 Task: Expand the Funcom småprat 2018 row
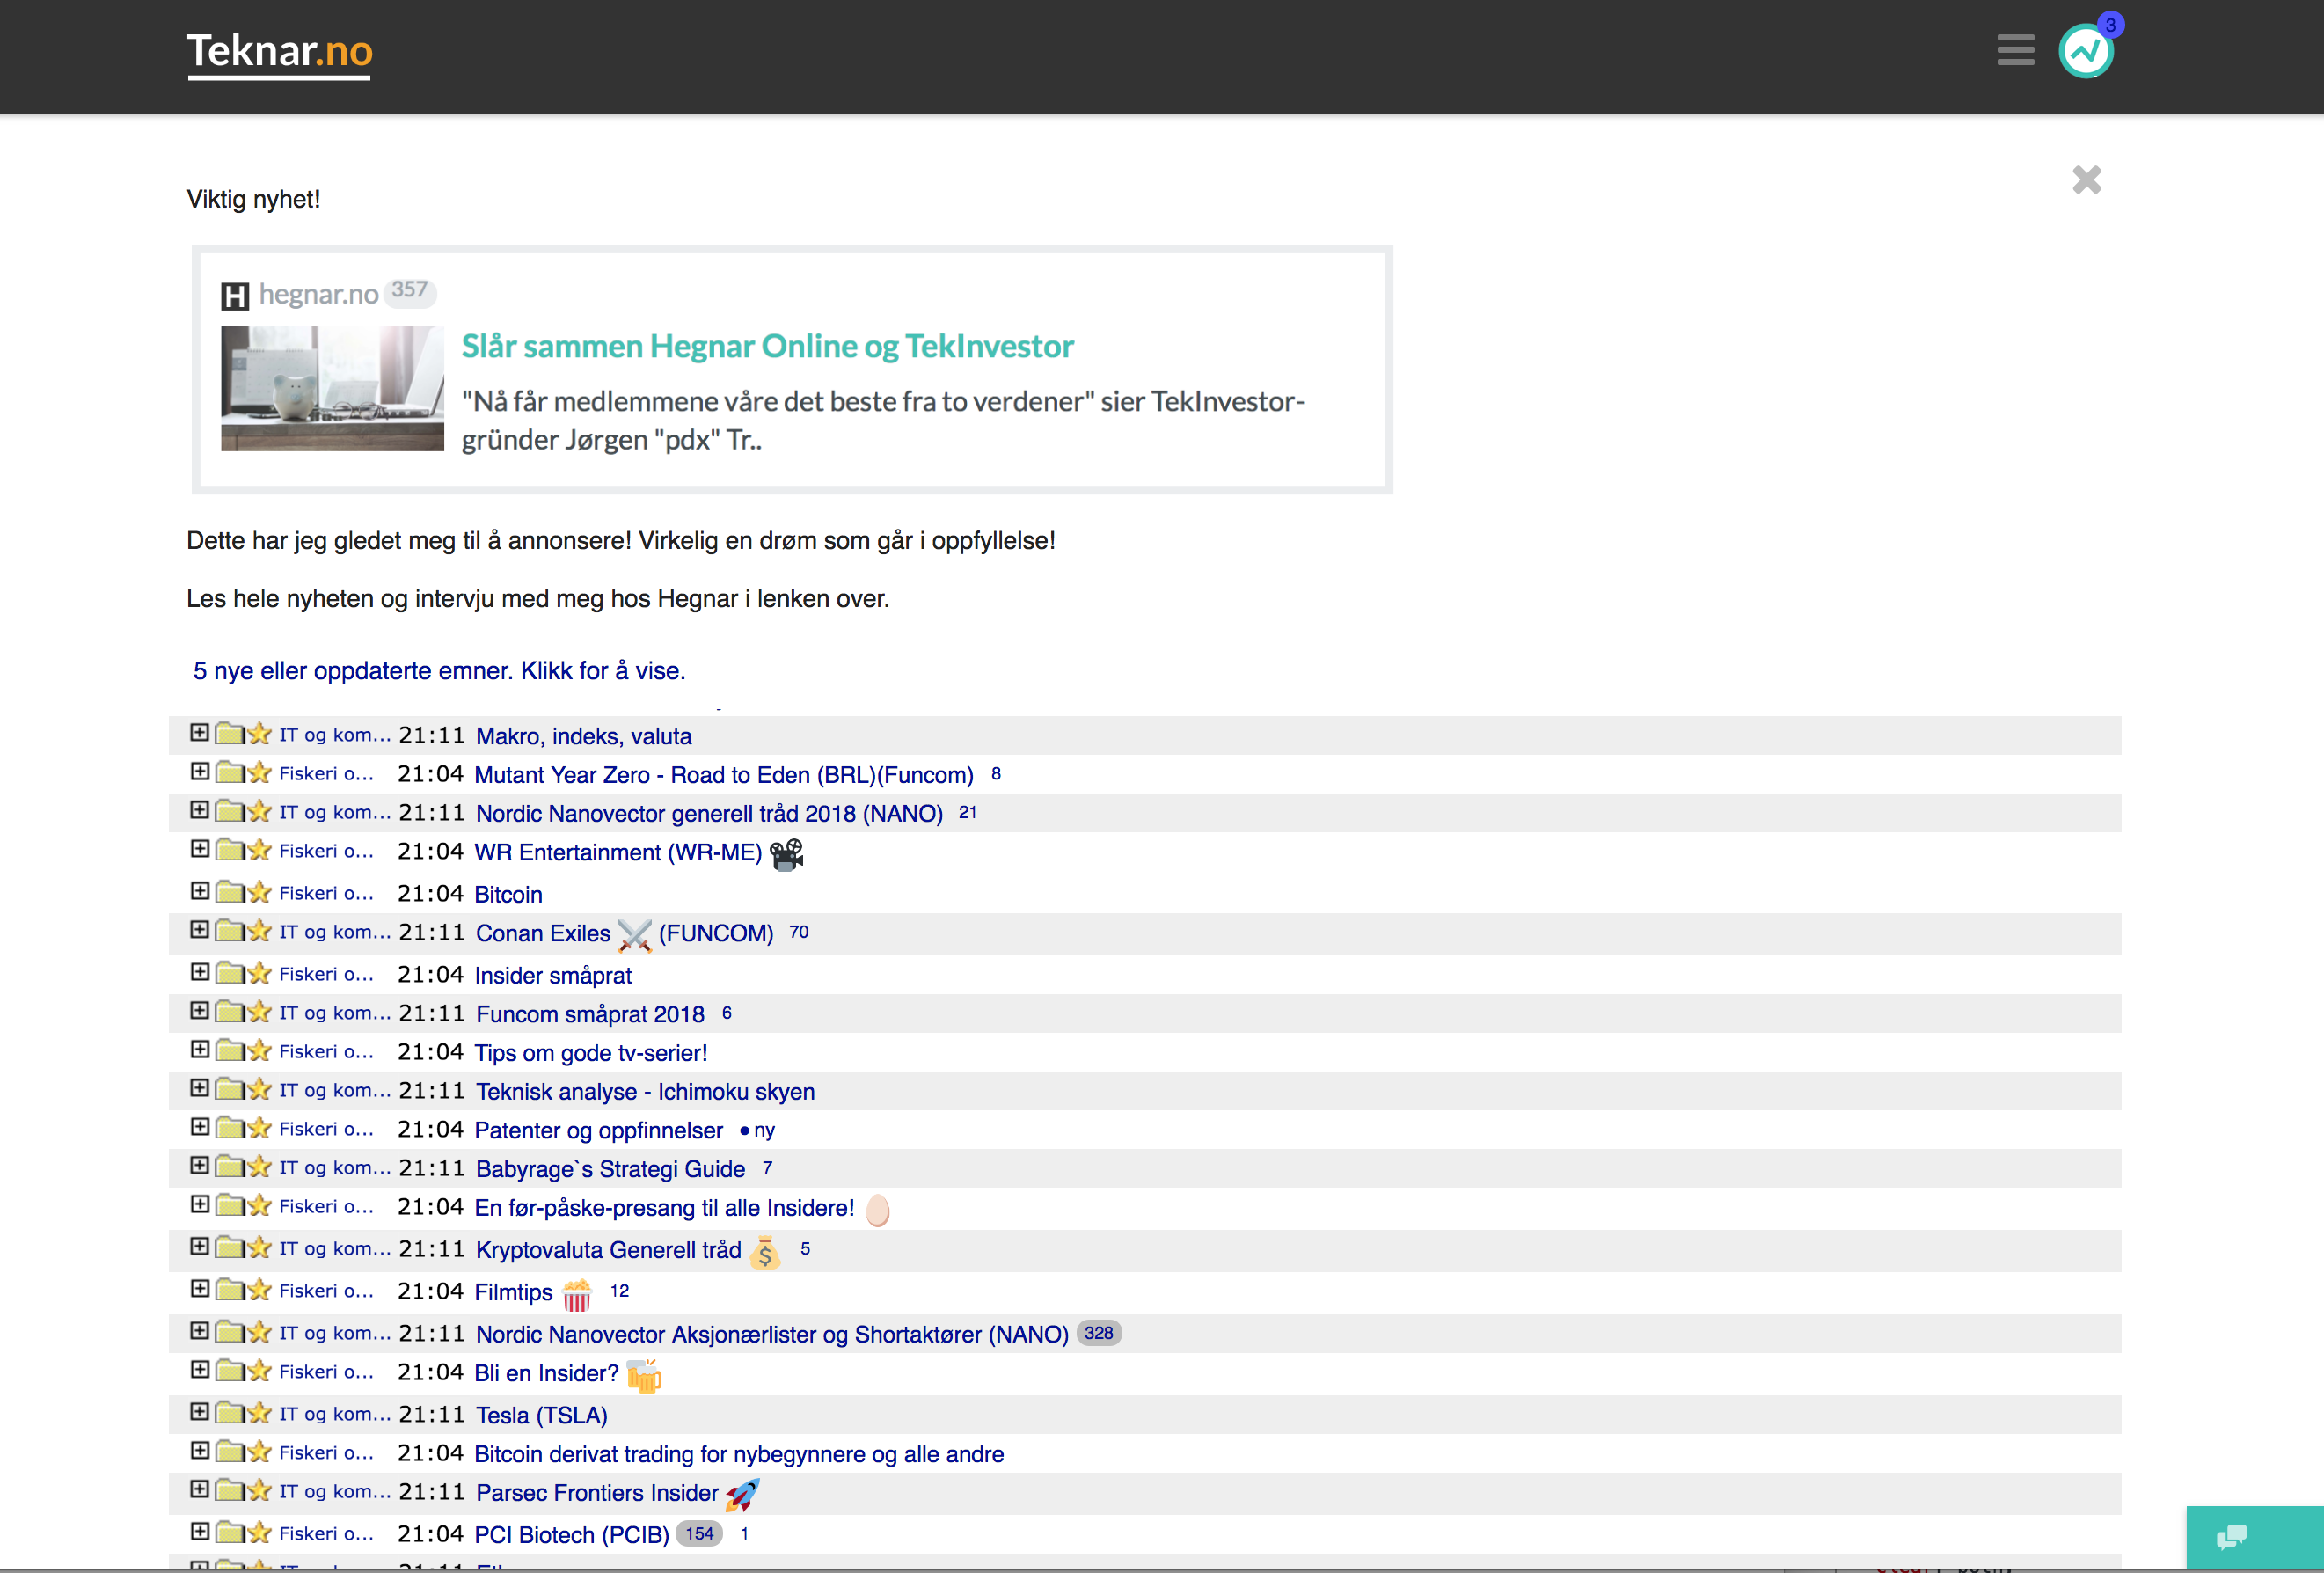[x=200, y=1011]
